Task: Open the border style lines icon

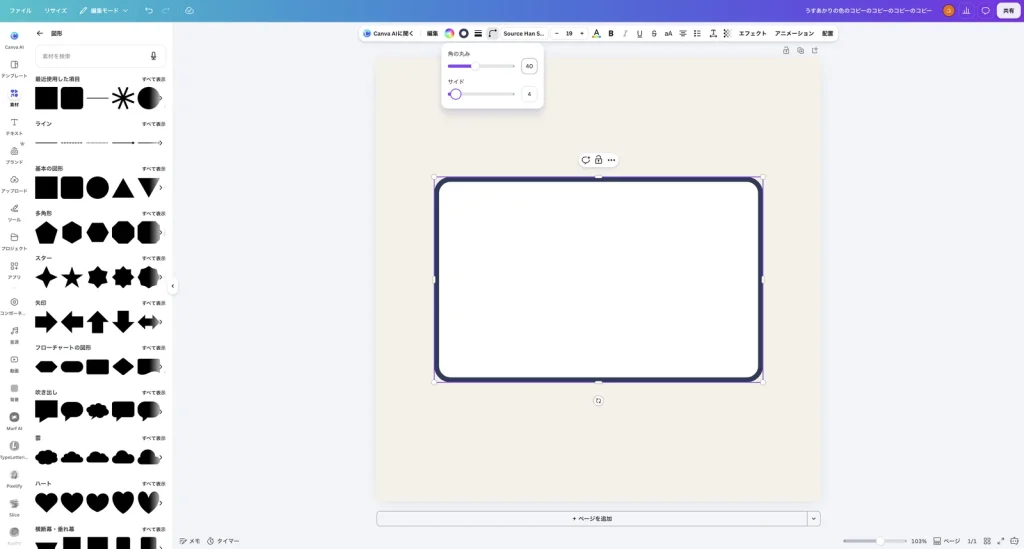Action: (478, 33)
